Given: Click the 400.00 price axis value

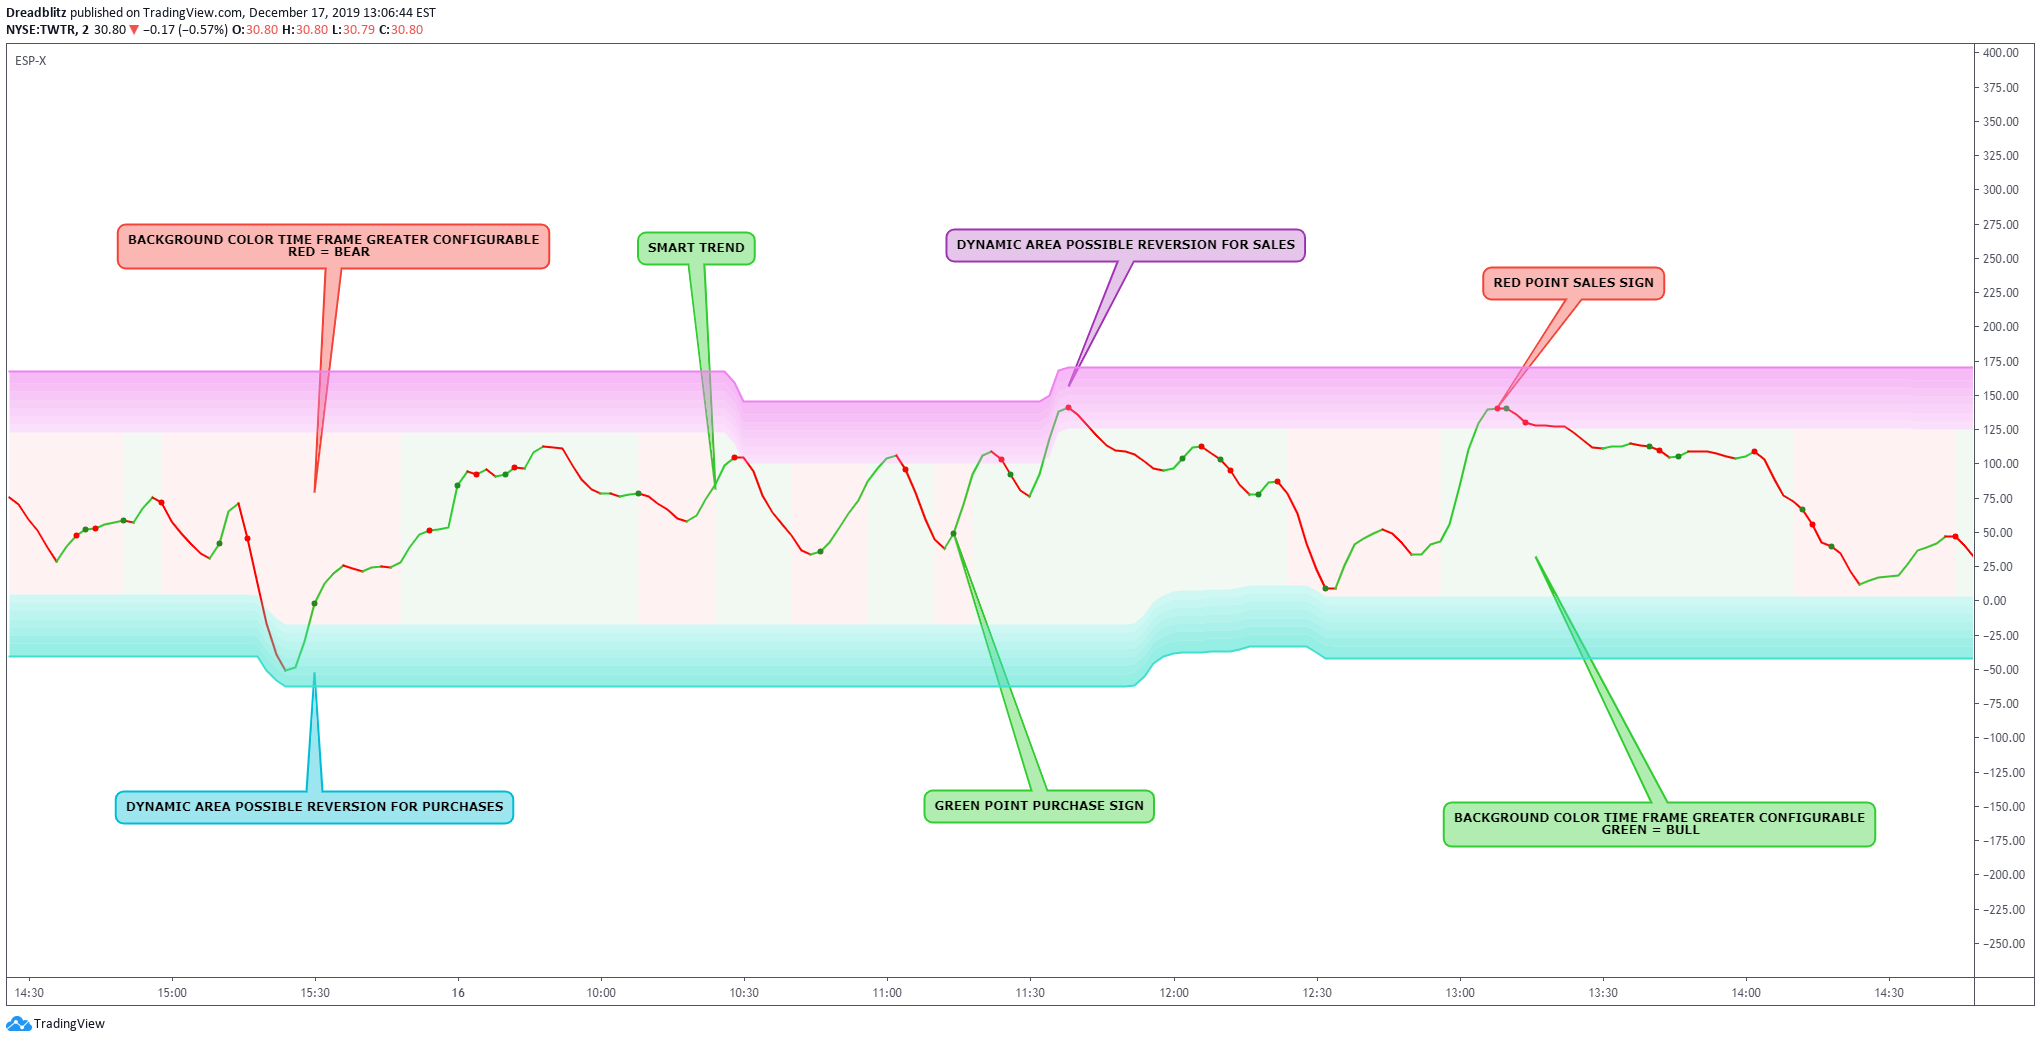Looking at the screenshot, I should click(2001, 53).
